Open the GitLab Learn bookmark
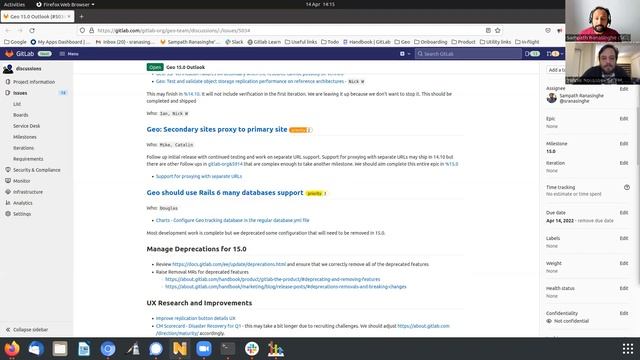The image size is (640, 360). tap(264, 42)
